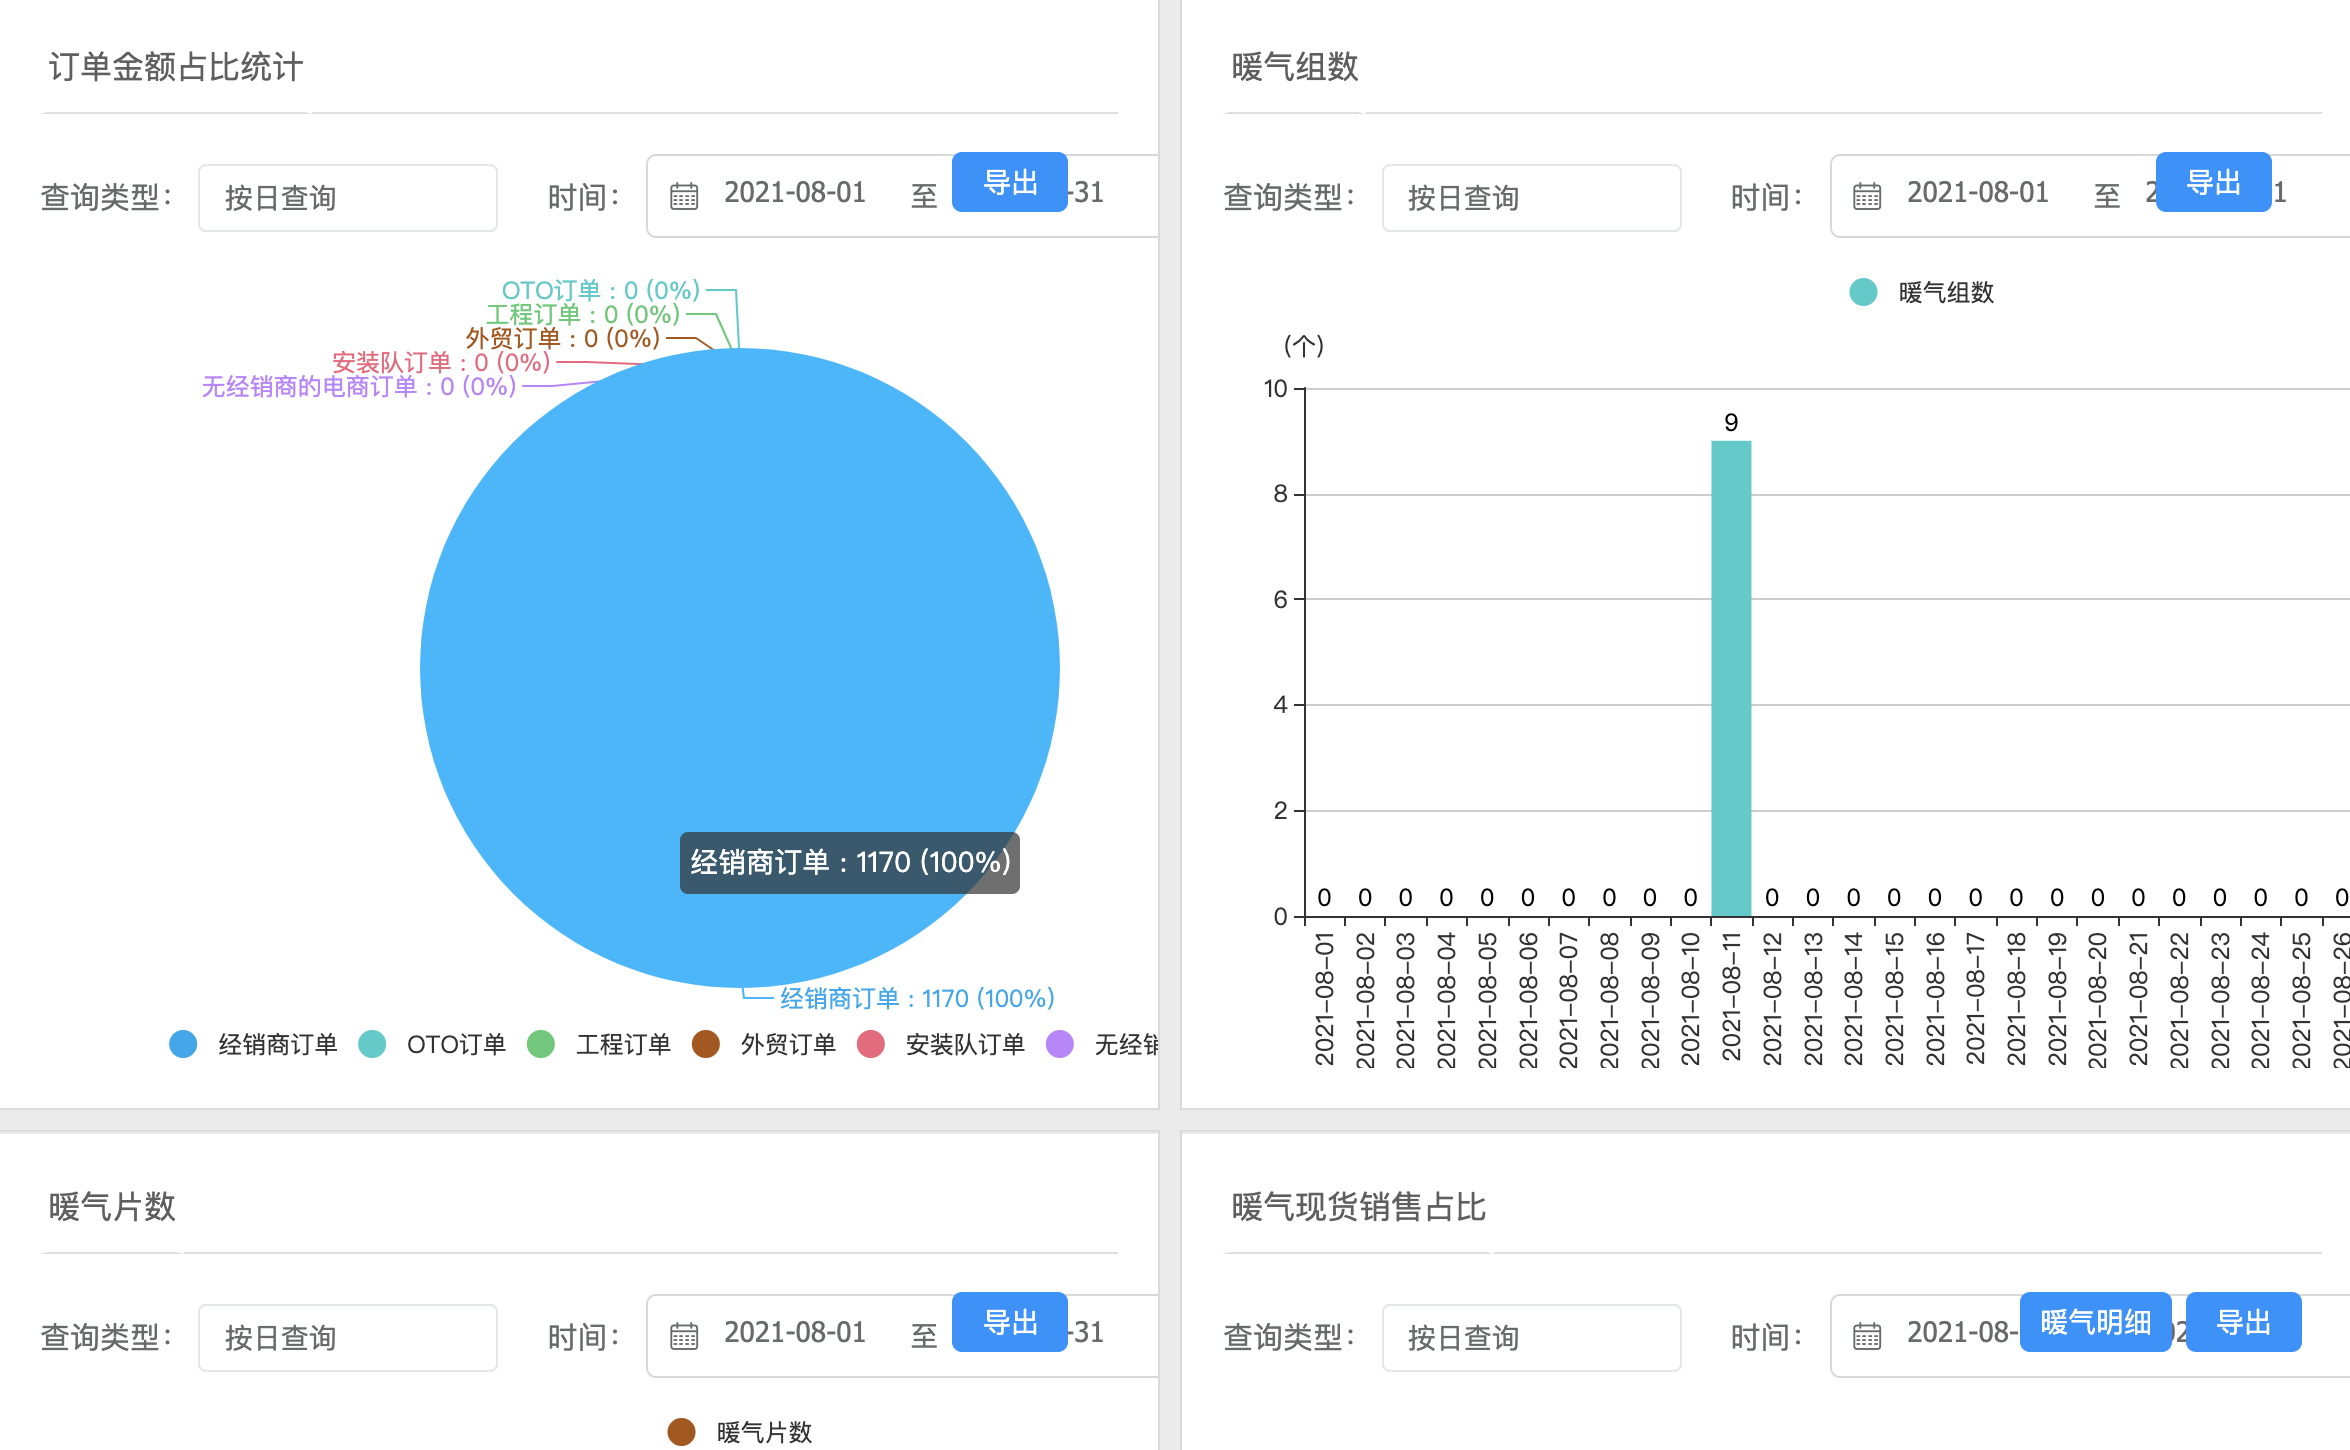The width and height of the screenshot is (2350, 1450).
Task: Click OTO订单：0 (0%) pie label
Action: 600,290
